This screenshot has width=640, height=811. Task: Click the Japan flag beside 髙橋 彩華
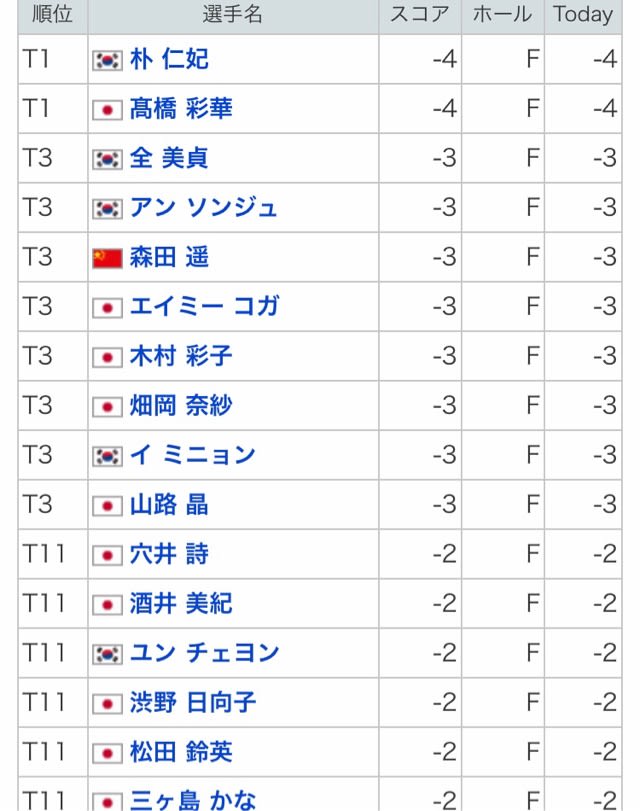coord(108,110)
